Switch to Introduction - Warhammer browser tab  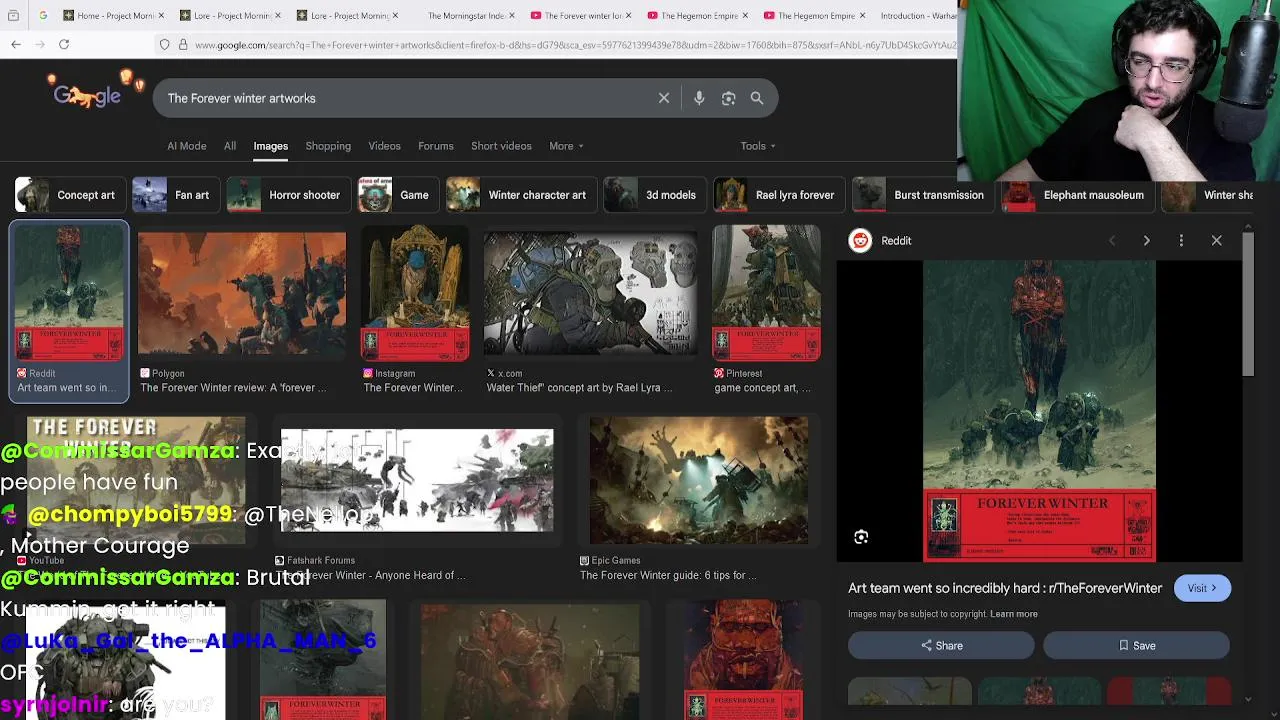click(x=917, y=15)
